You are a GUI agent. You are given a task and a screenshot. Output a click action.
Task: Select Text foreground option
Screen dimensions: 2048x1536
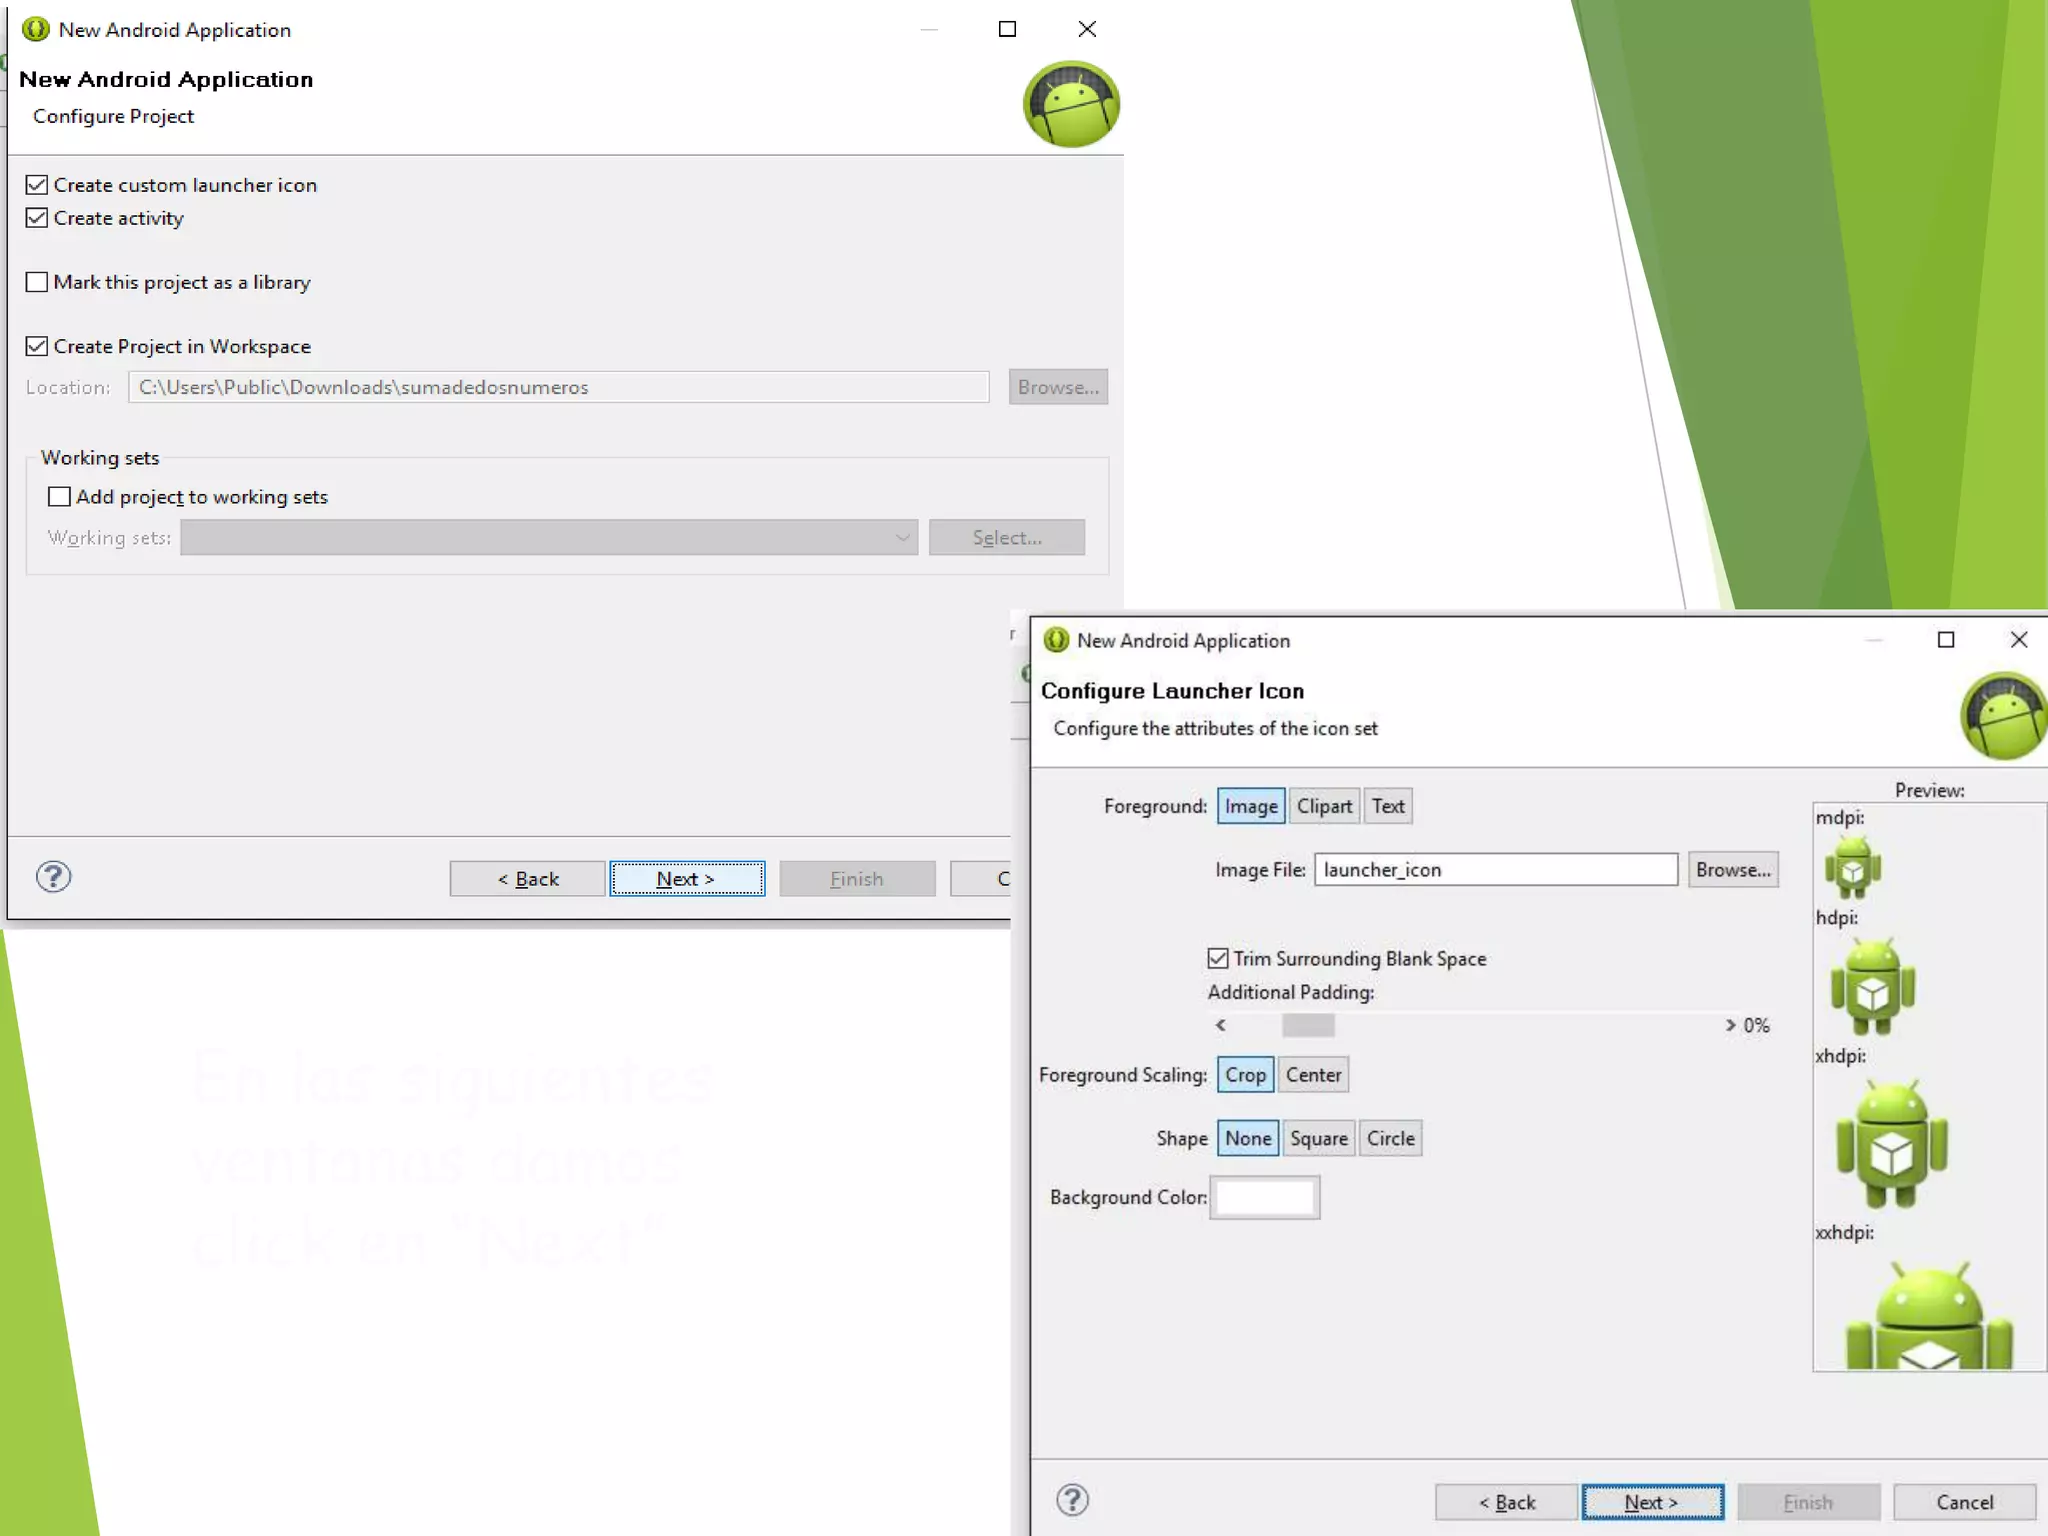point(1388,806)
